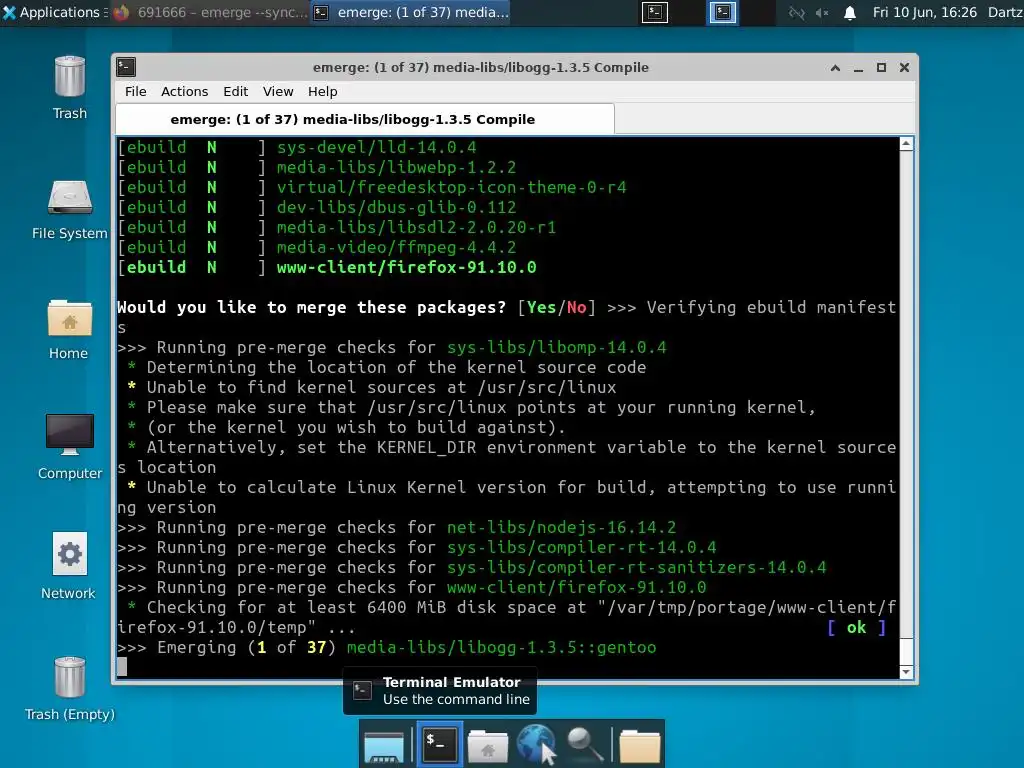Screen dimensions: 1024x768
Task: Click the clock showing Fri 10 Jun, 16:26
Action: pos(924,12)
